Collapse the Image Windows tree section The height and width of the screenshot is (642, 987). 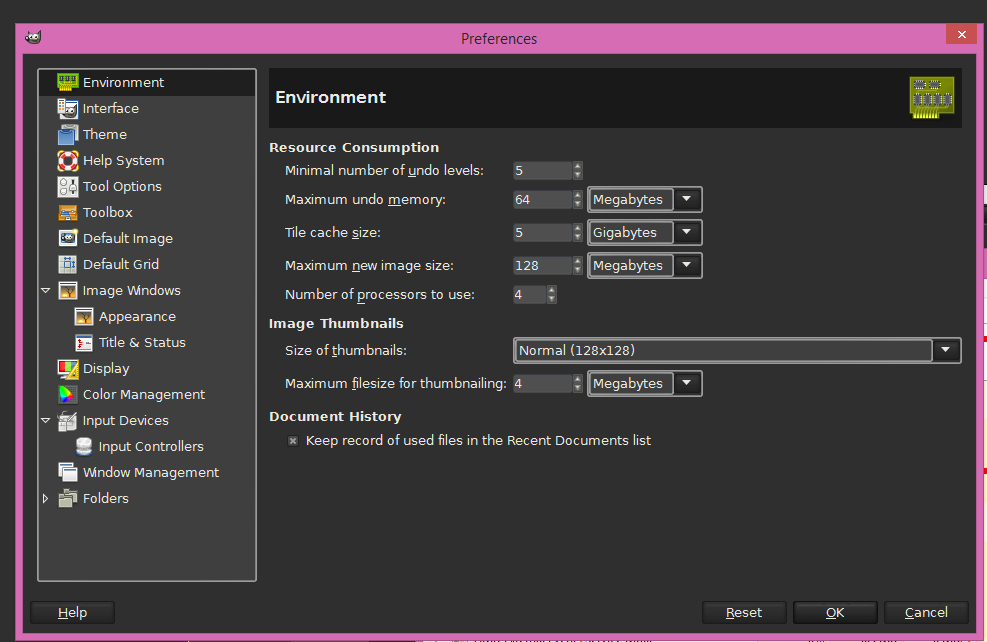point(45,291)
